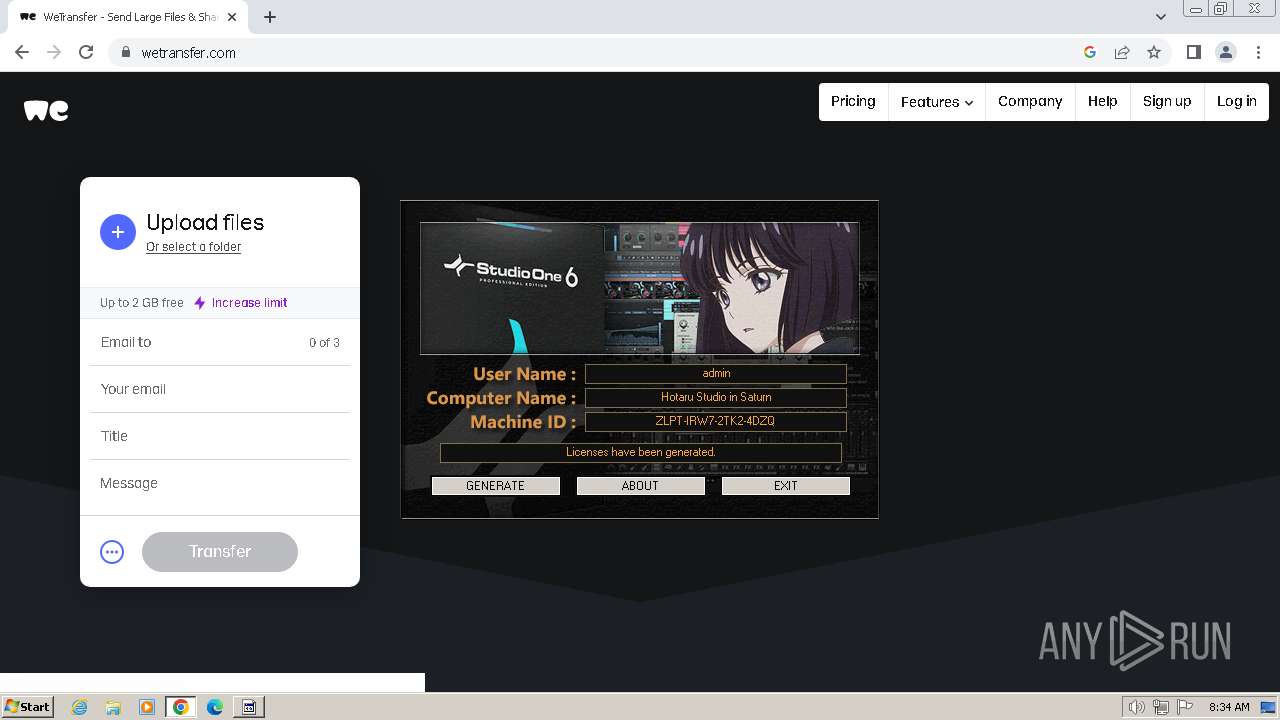Expand the Features dropdown
The image size is (1280, 720).
[937, 102]
